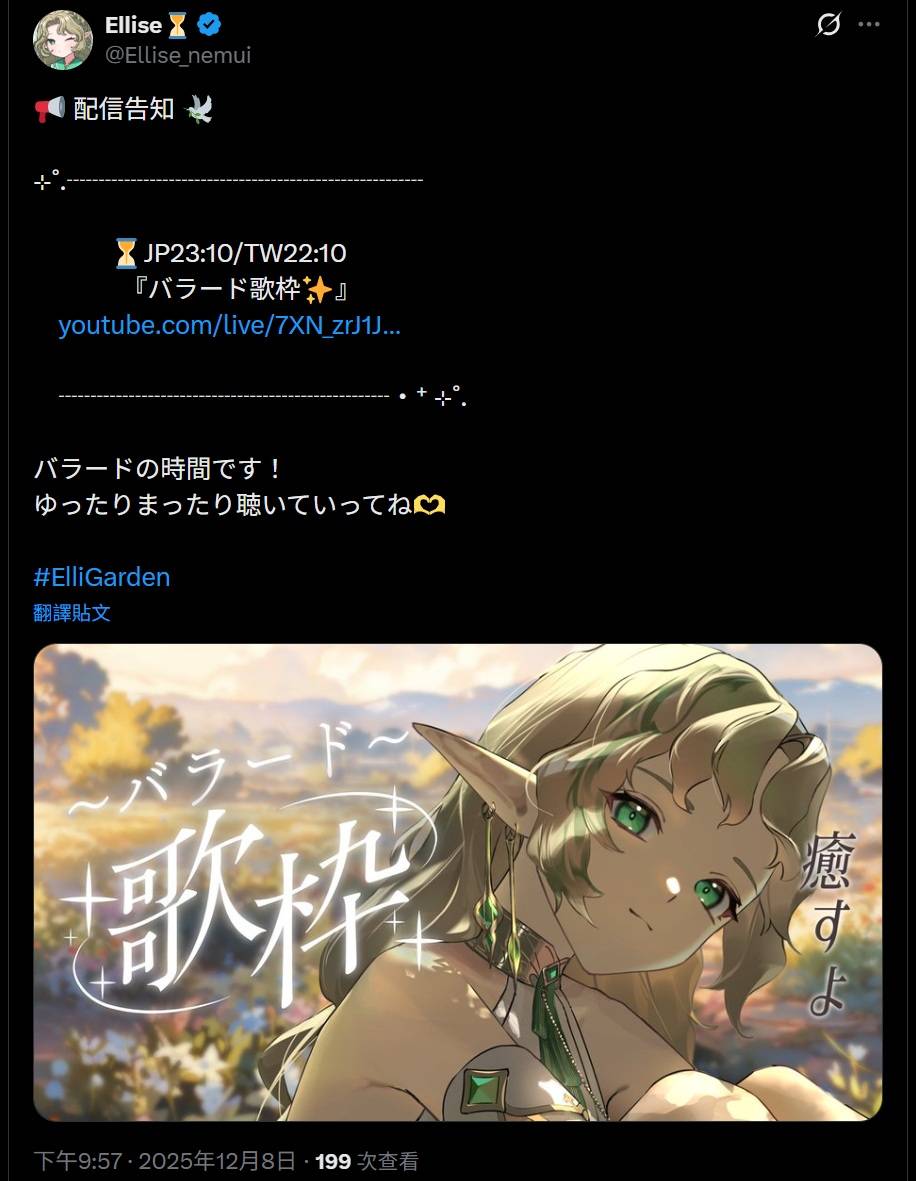Click the blue verified badge

click(209, 25)
